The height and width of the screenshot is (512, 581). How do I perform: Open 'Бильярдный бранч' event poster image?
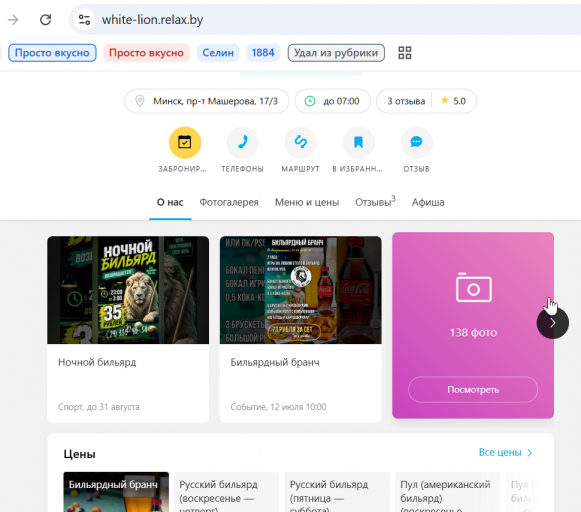[301, 290]
